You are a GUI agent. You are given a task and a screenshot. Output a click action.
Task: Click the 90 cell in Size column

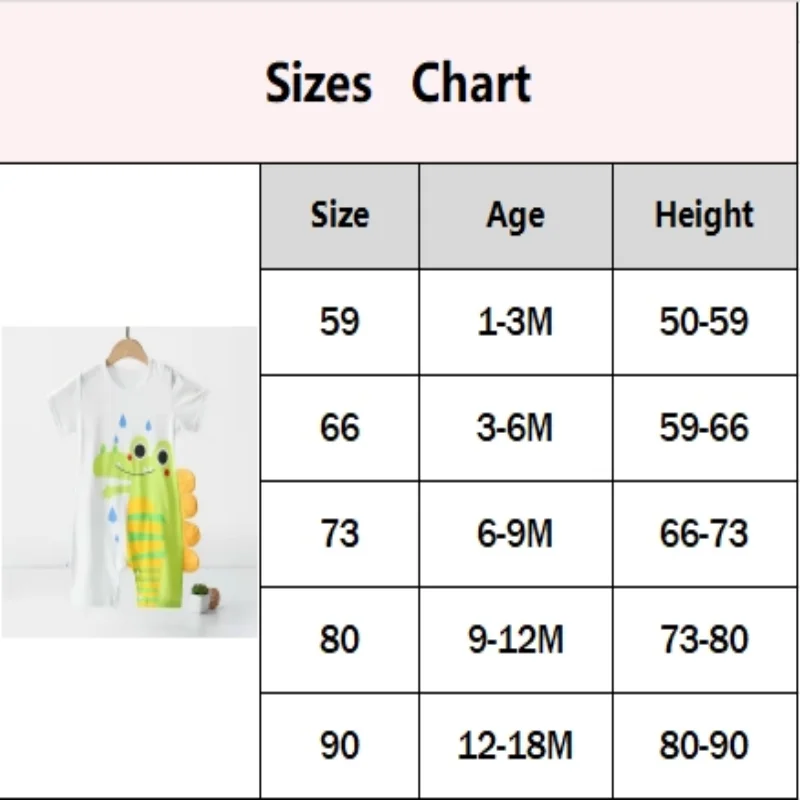pos(339,745)
